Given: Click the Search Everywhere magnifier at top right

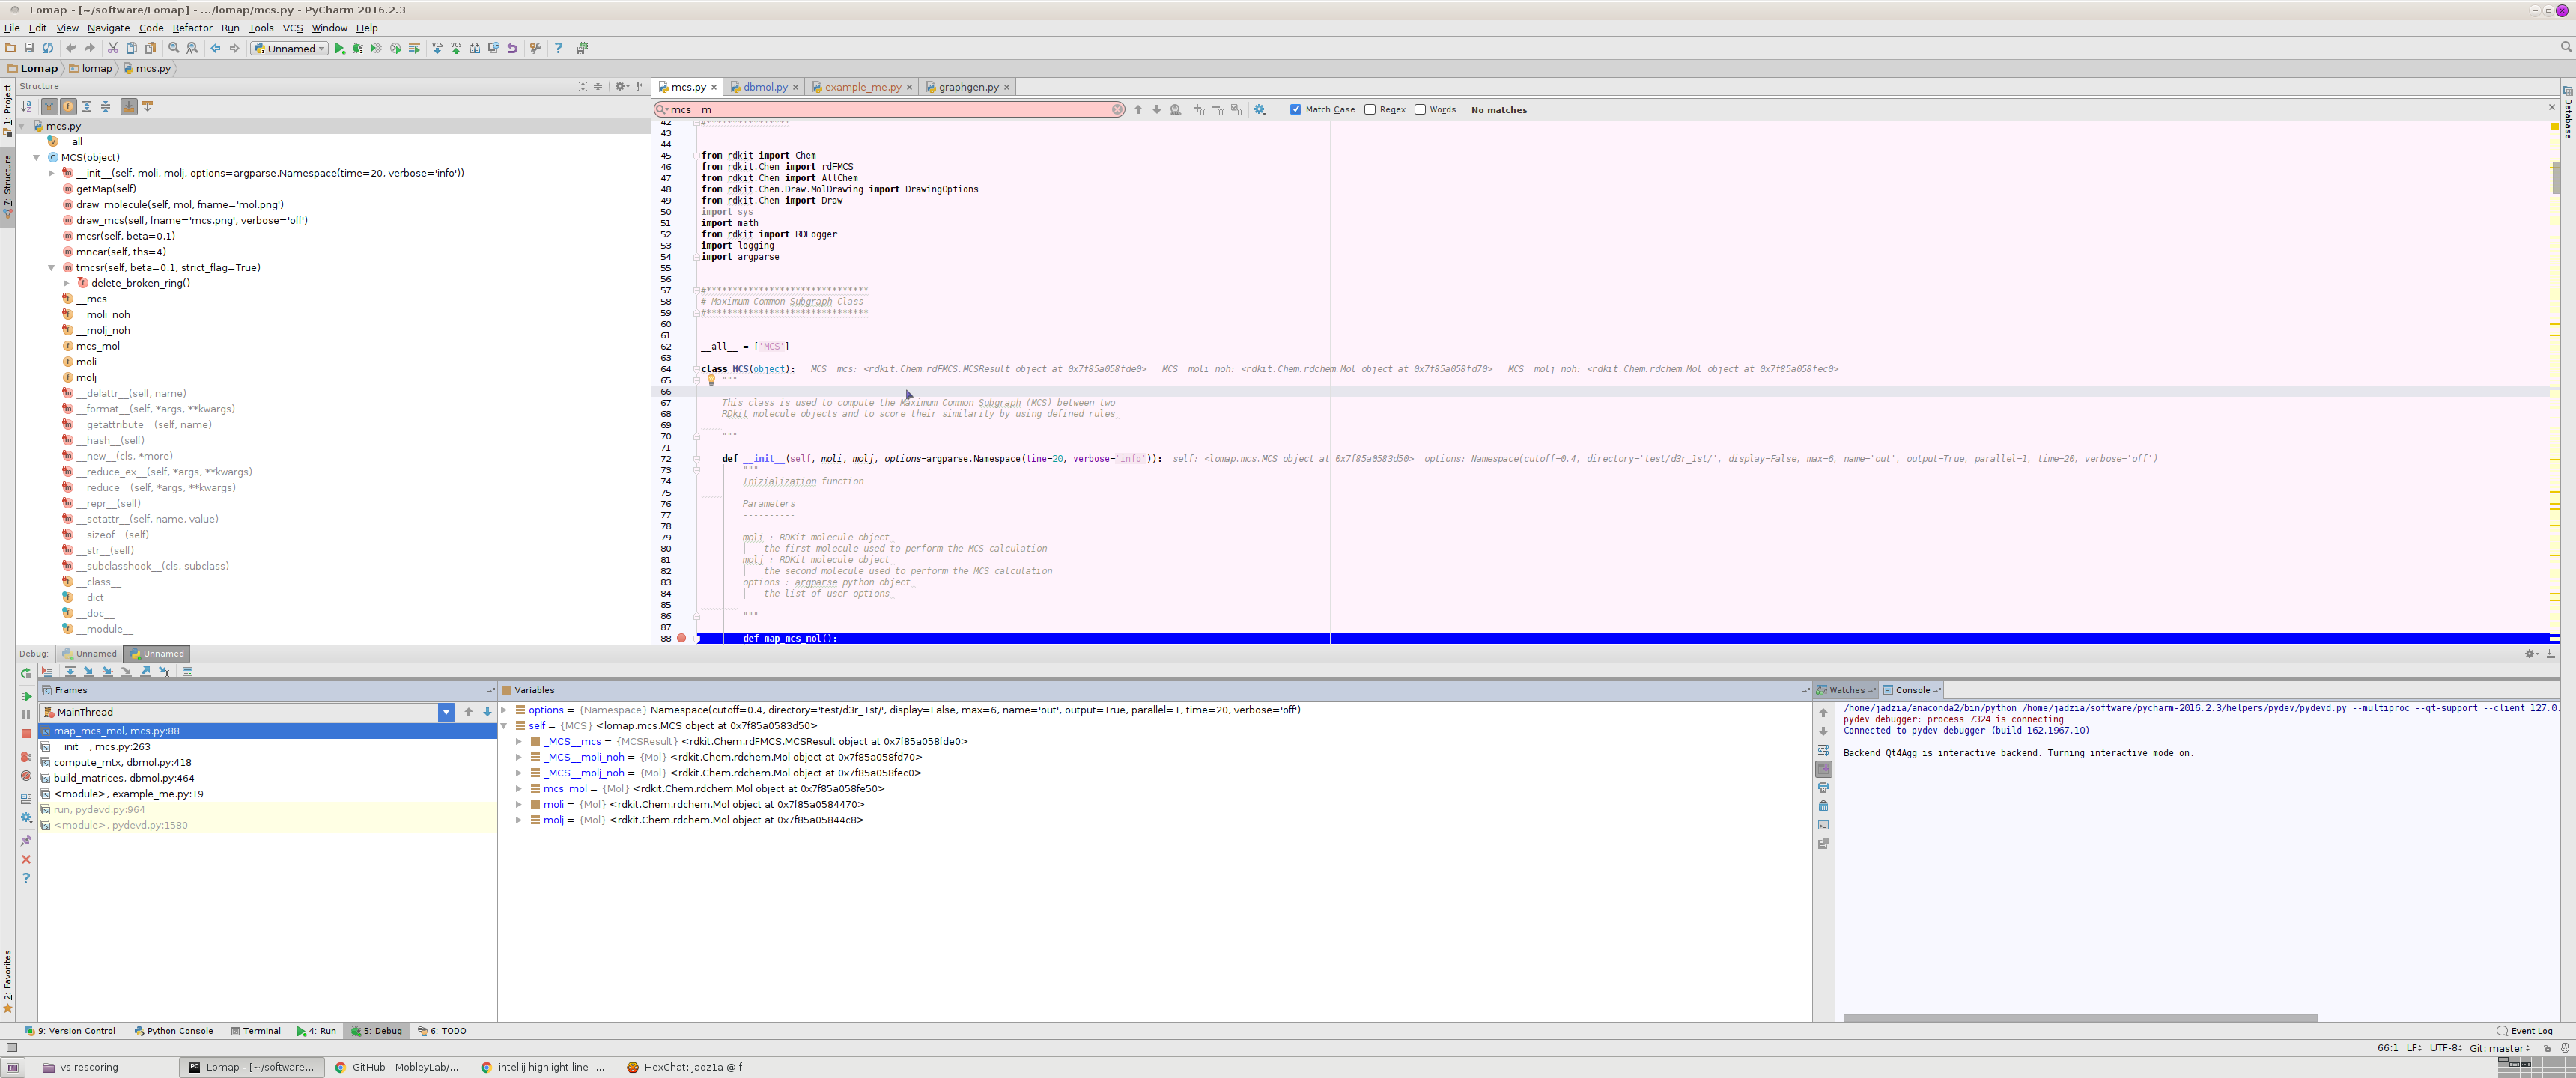Looking at the screenshot, I should click(x=2565, y=47).
